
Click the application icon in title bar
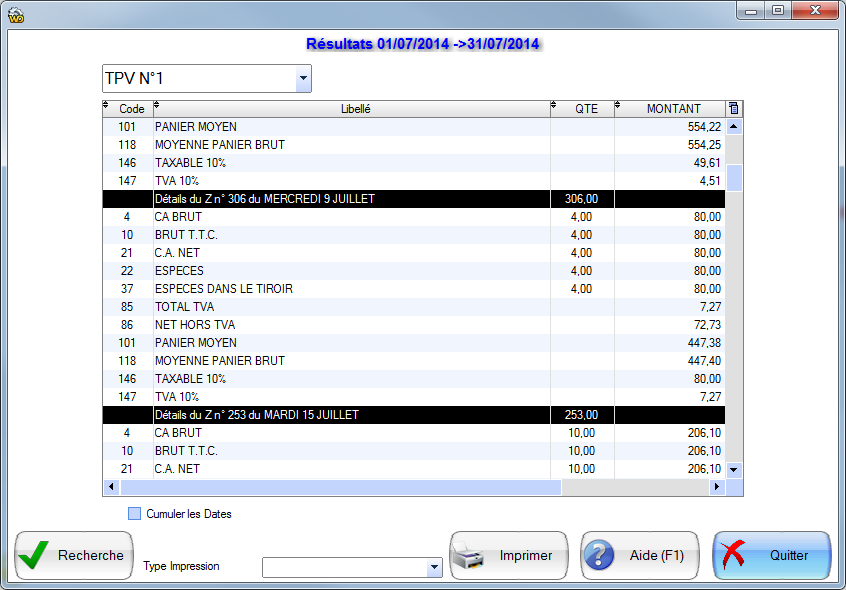pos(15,13)
